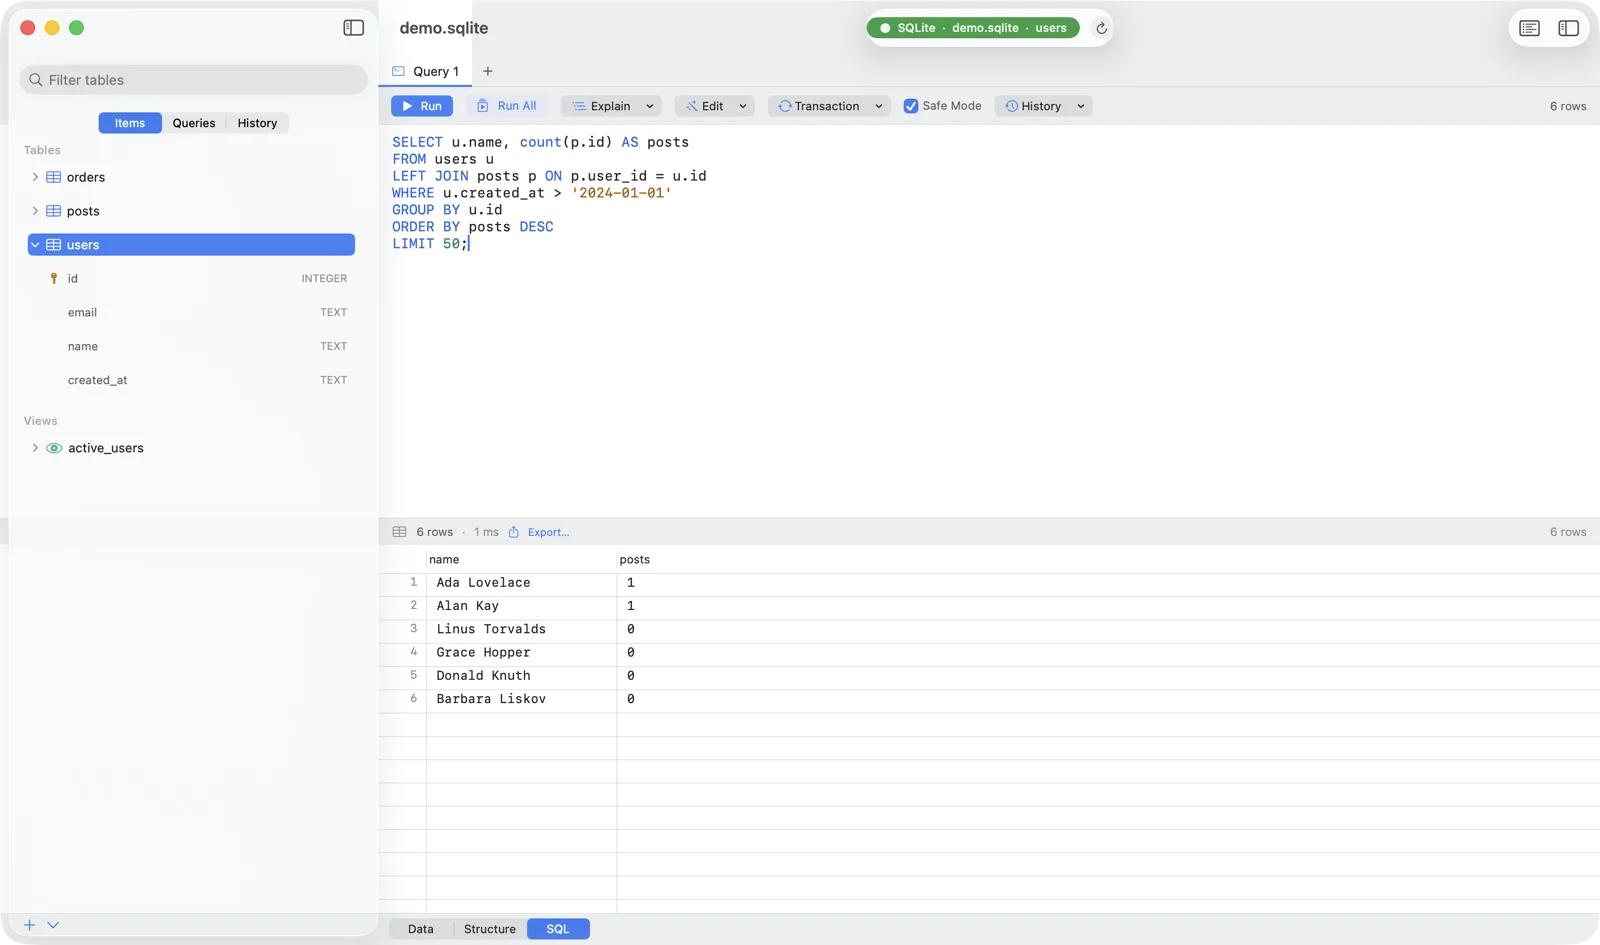Toggle the right sidebar panel icon
Viewport: 1600px width, 945px height.
coord(1568,28)
